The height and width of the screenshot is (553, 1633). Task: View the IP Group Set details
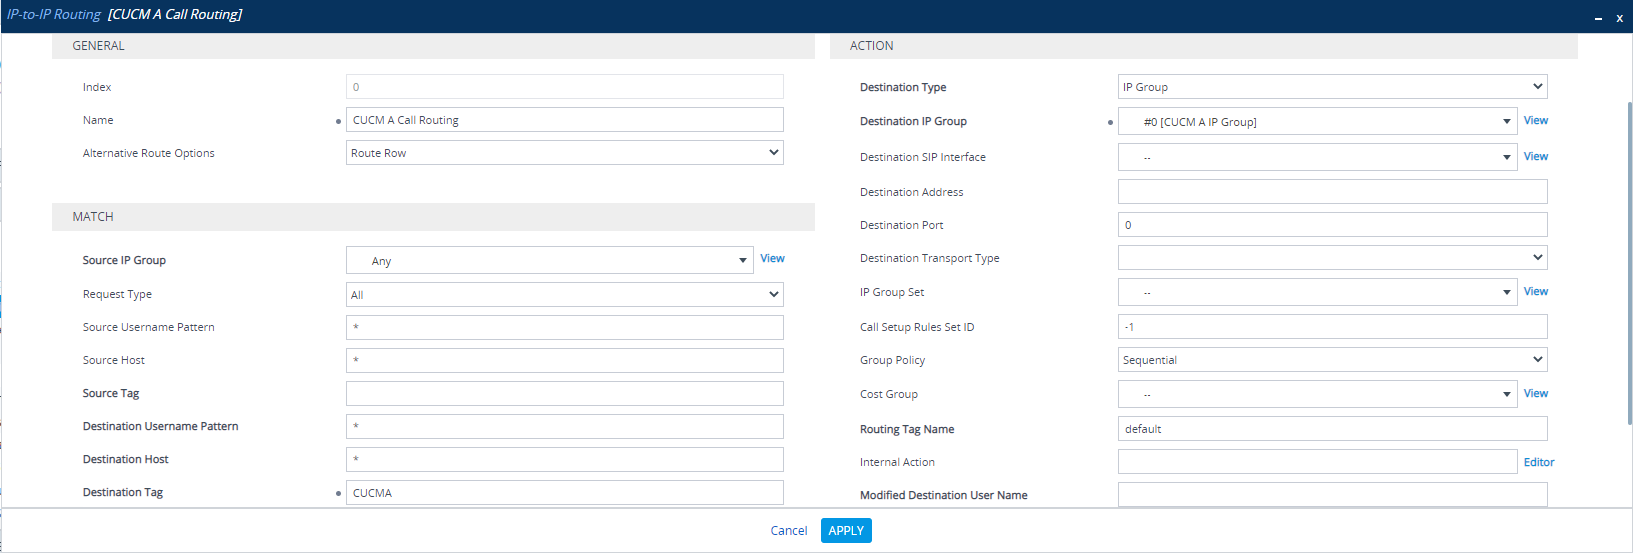(x=1535, y=291)
